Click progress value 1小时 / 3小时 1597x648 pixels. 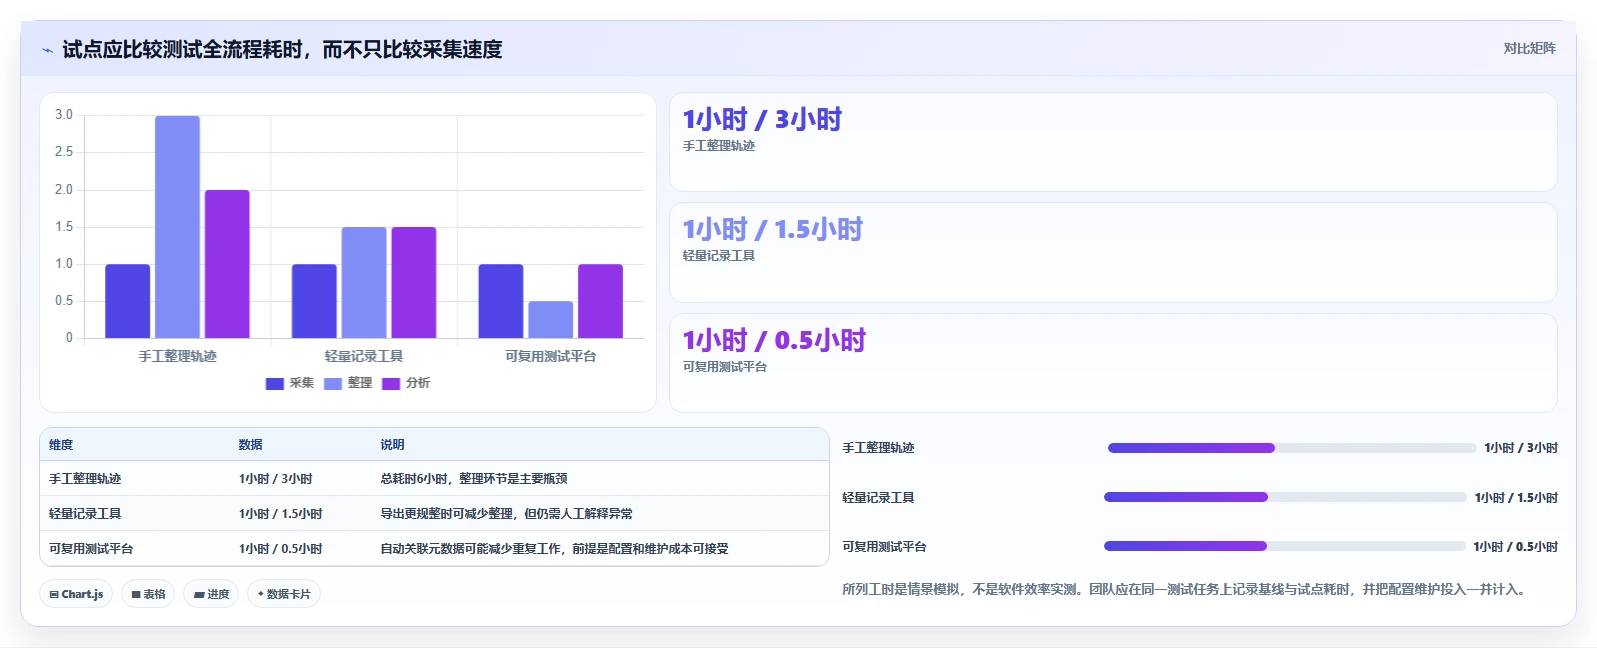coord(1521,448)
